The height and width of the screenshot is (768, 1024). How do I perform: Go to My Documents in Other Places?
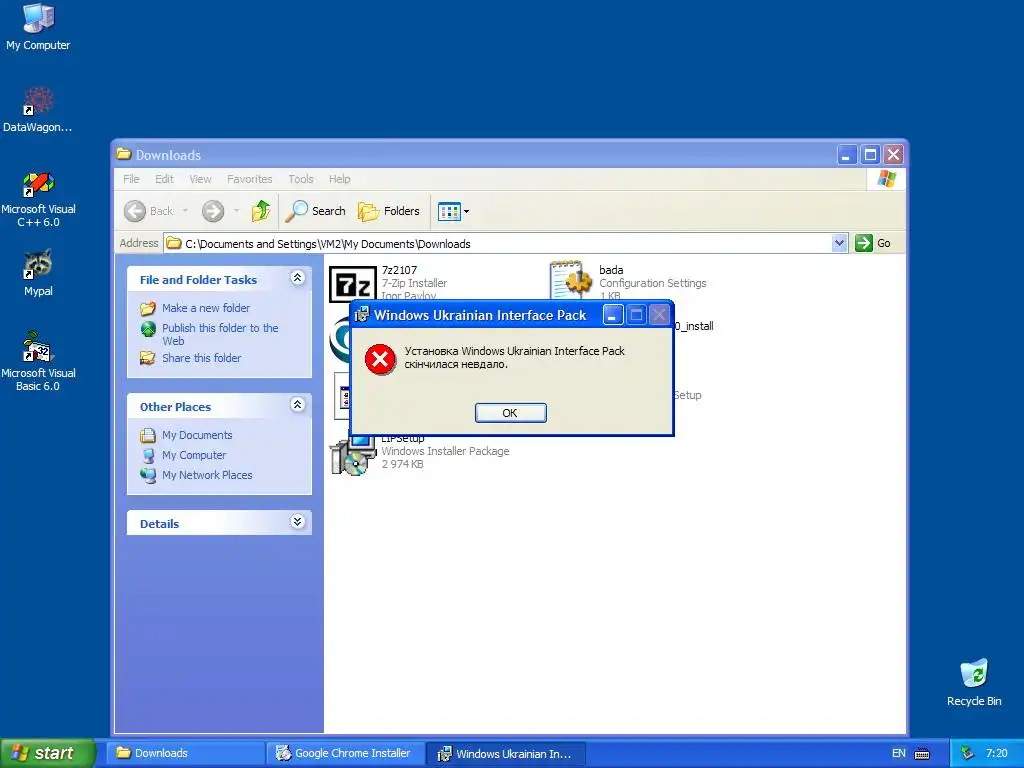pyautogui.click(x=197, y=435)
